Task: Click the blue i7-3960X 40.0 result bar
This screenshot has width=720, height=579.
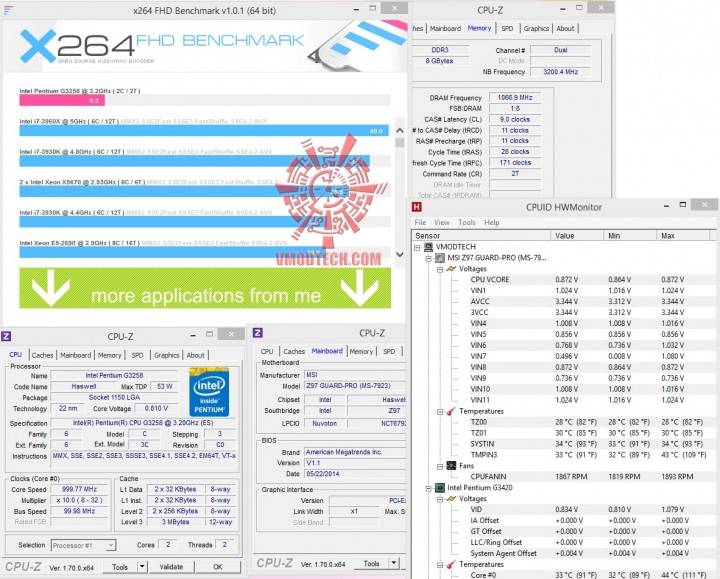Action: click(x=204, y=130)
